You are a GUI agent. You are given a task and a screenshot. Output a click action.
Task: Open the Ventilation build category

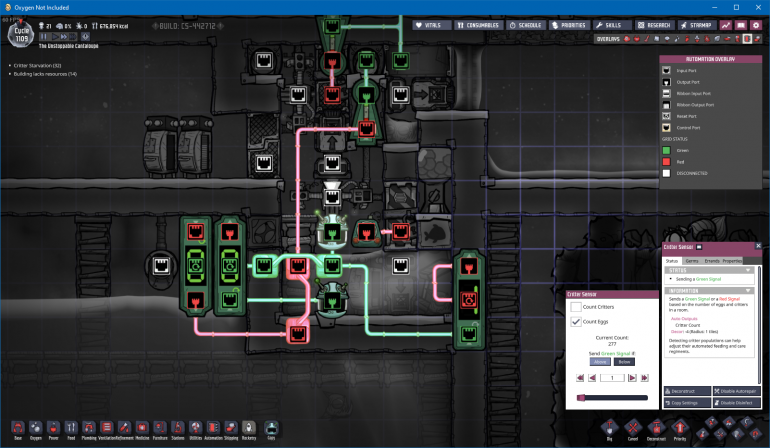tap(107, 428)
